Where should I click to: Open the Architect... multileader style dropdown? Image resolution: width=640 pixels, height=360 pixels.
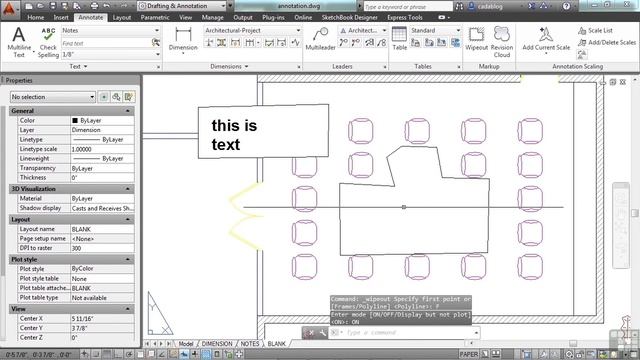point(363,30)
